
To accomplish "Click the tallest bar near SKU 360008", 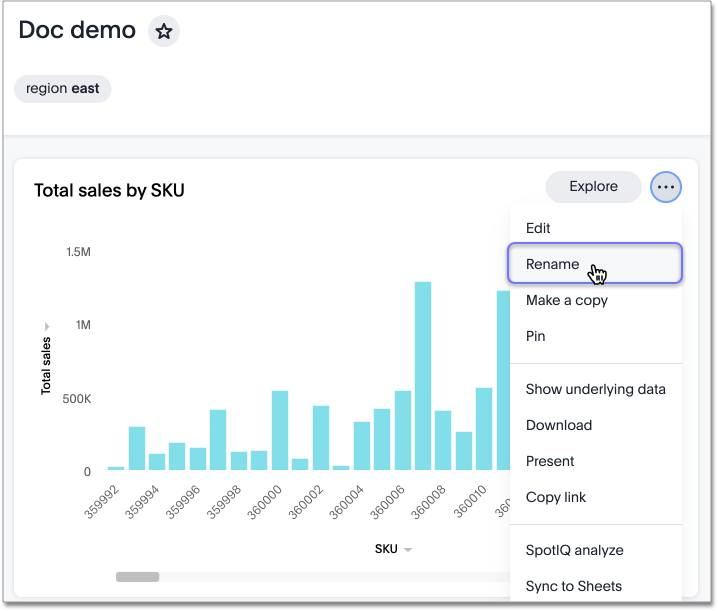I will (423, 375).
